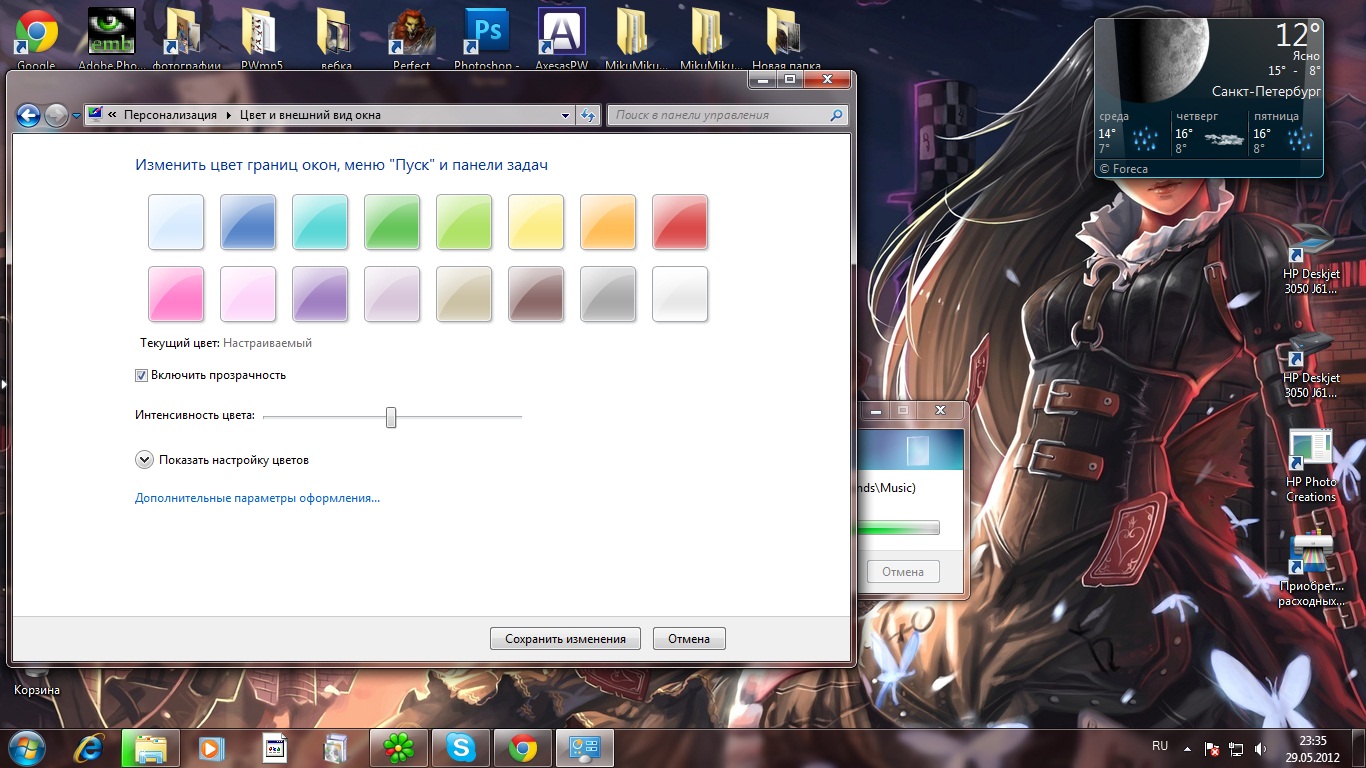The image size is (1366, 768).
Task: Select the red color swatch
Action: click(x=680, y=222)
